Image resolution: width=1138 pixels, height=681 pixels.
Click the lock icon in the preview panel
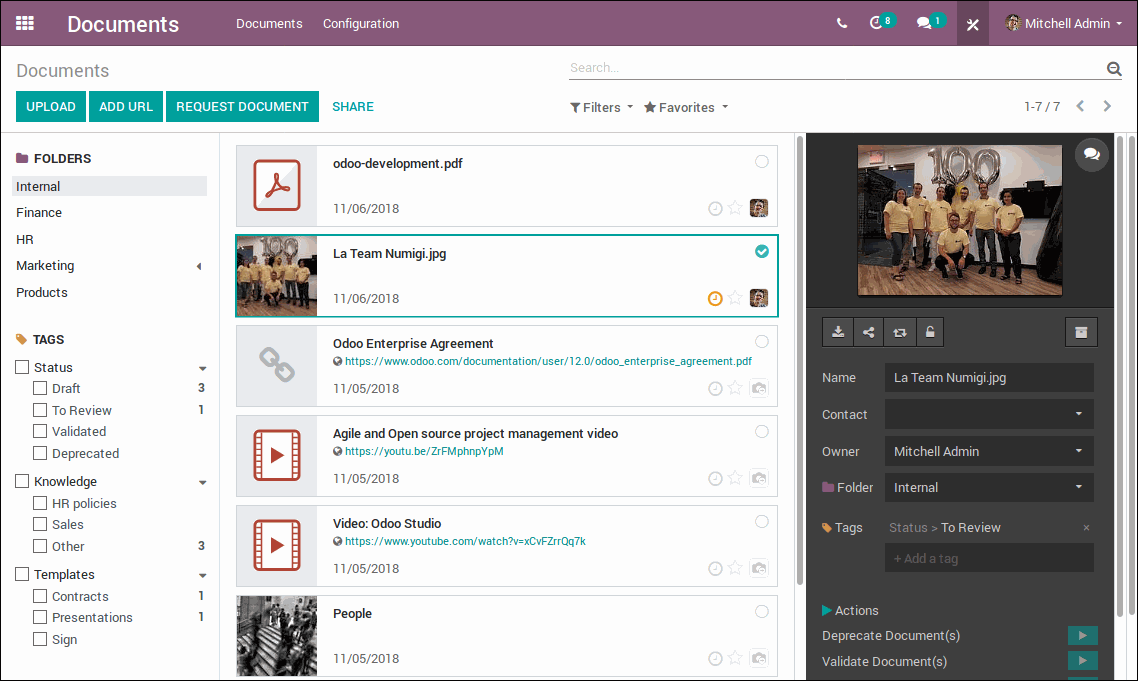coord(929,332)
